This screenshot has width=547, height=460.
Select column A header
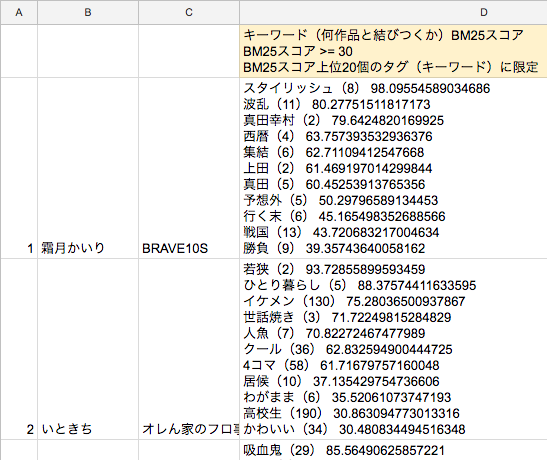[x=19, y=12]
